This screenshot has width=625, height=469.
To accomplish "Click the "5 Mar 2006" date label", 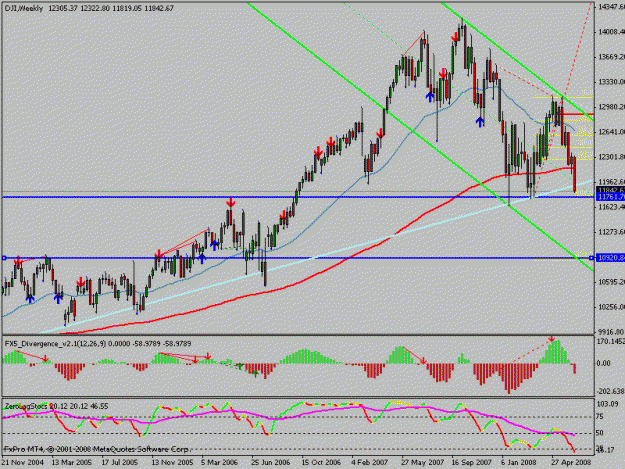I will tap(220, 462).
